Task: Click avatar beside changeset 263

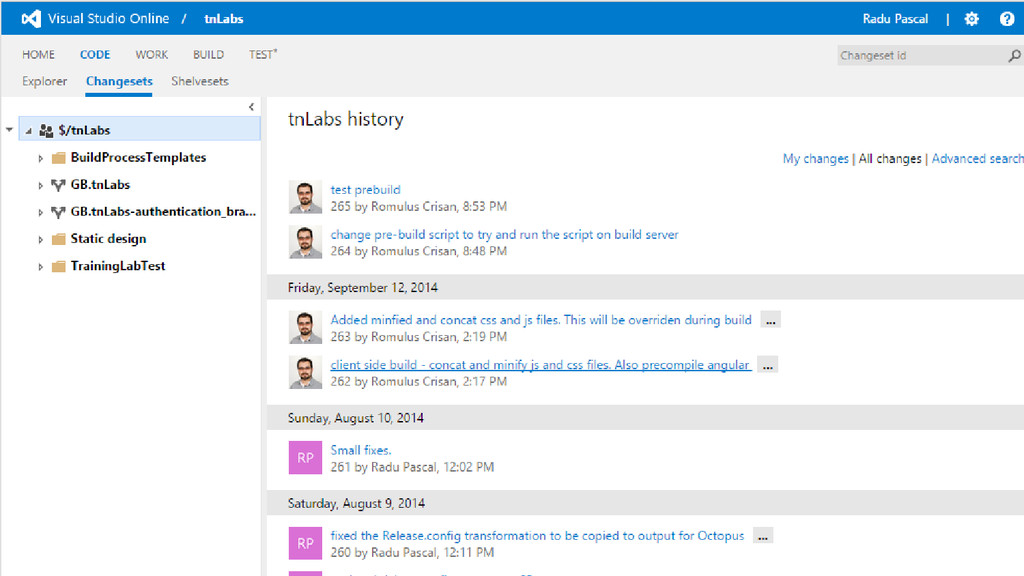Action: click(305, 327)
